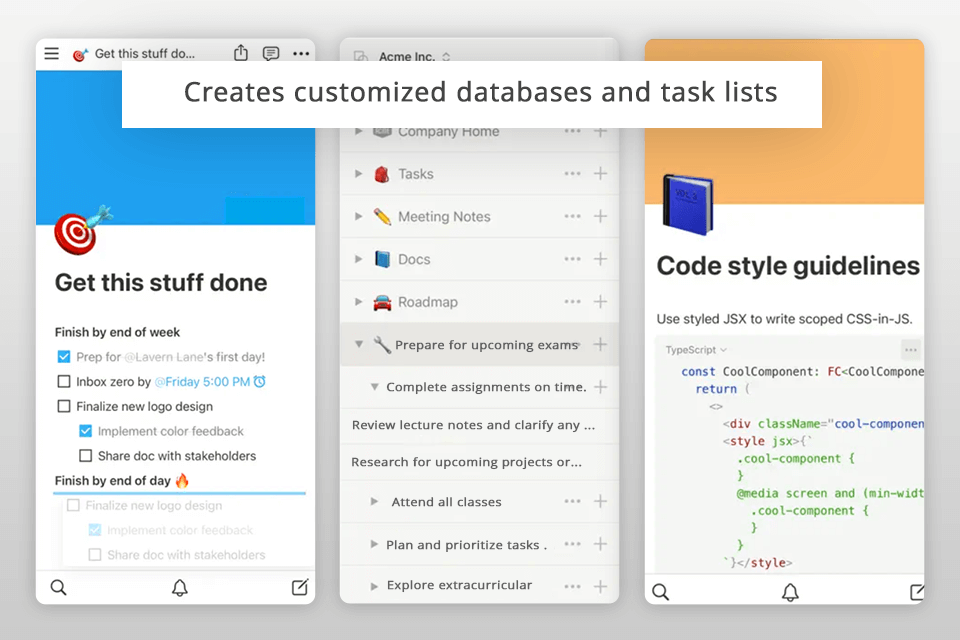The image size is (960, 640).
Task: Click the plus icon beside Tasks
Action: click(600, 174)
